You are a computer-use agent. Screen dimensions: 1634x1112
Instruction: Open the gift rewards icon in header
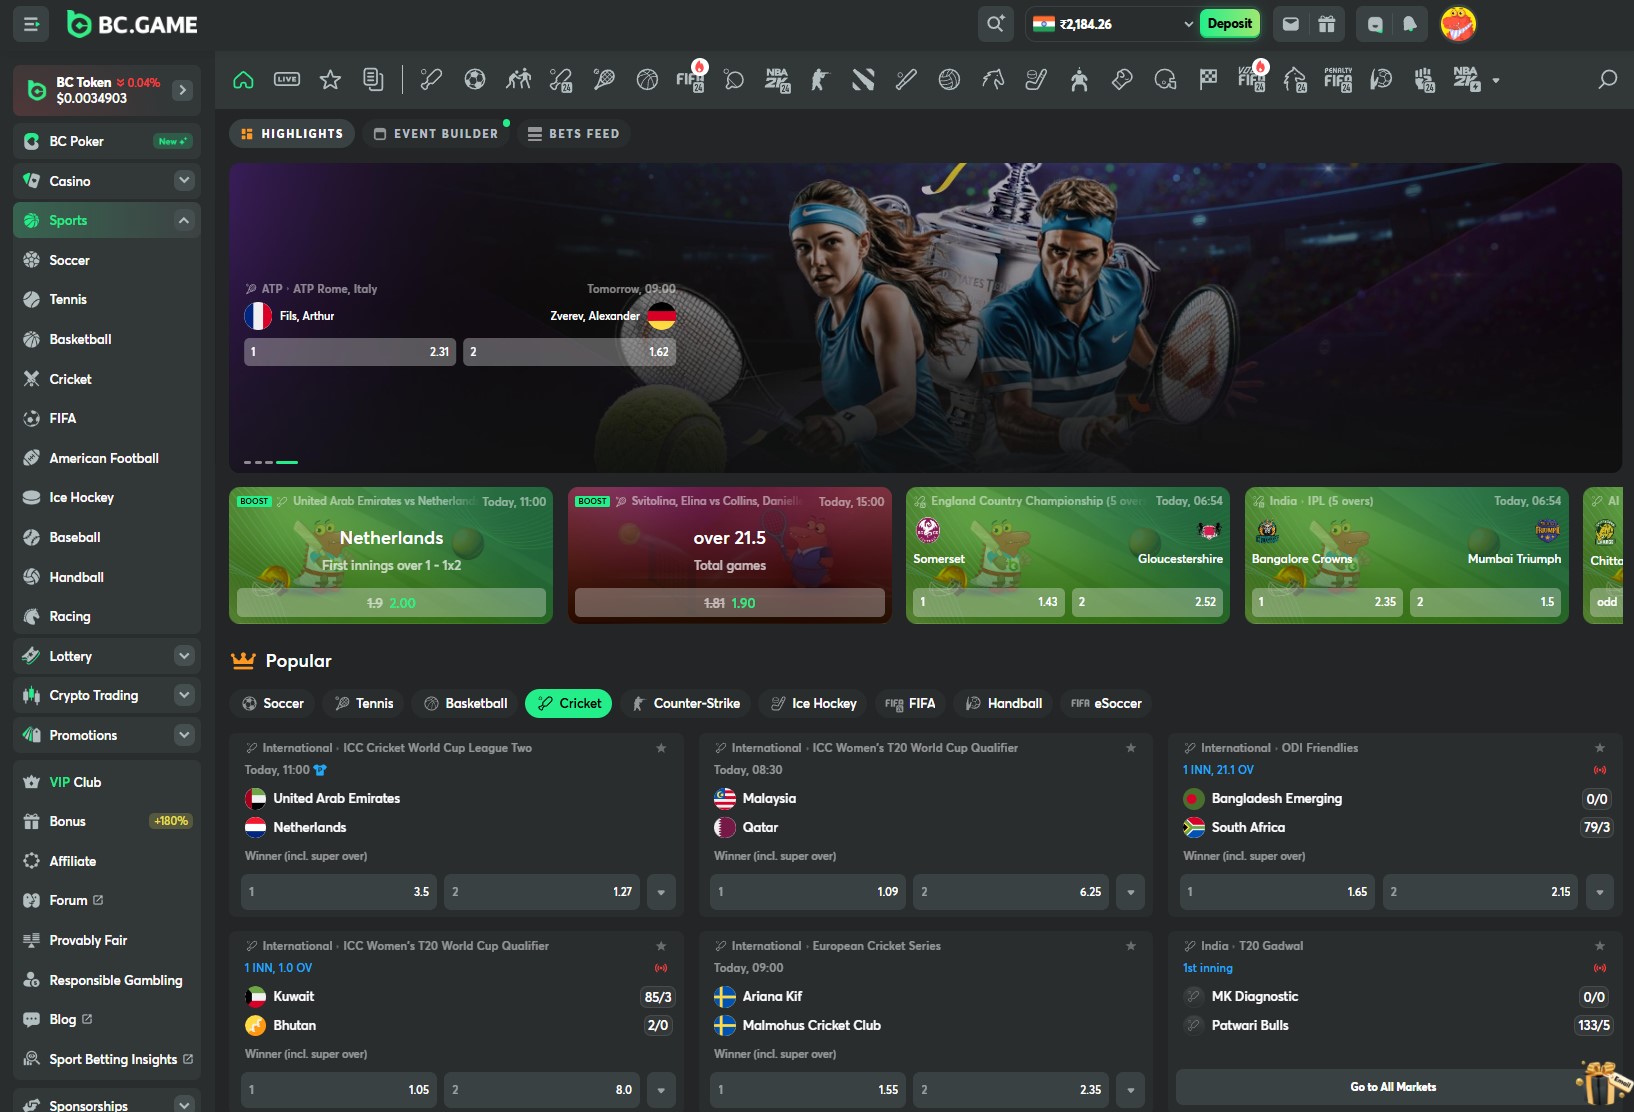pos(1327,24)
